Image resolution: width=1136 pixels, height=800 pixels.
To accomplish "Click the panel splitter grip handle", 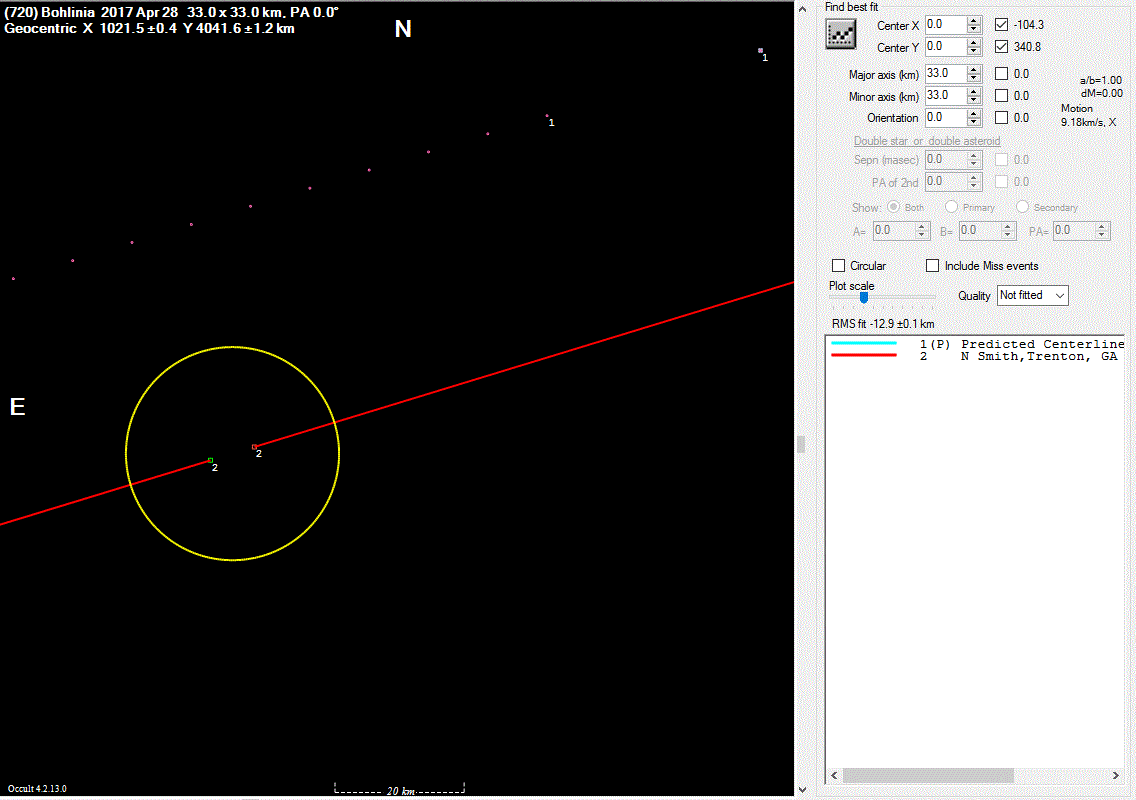I will point(801,444).
